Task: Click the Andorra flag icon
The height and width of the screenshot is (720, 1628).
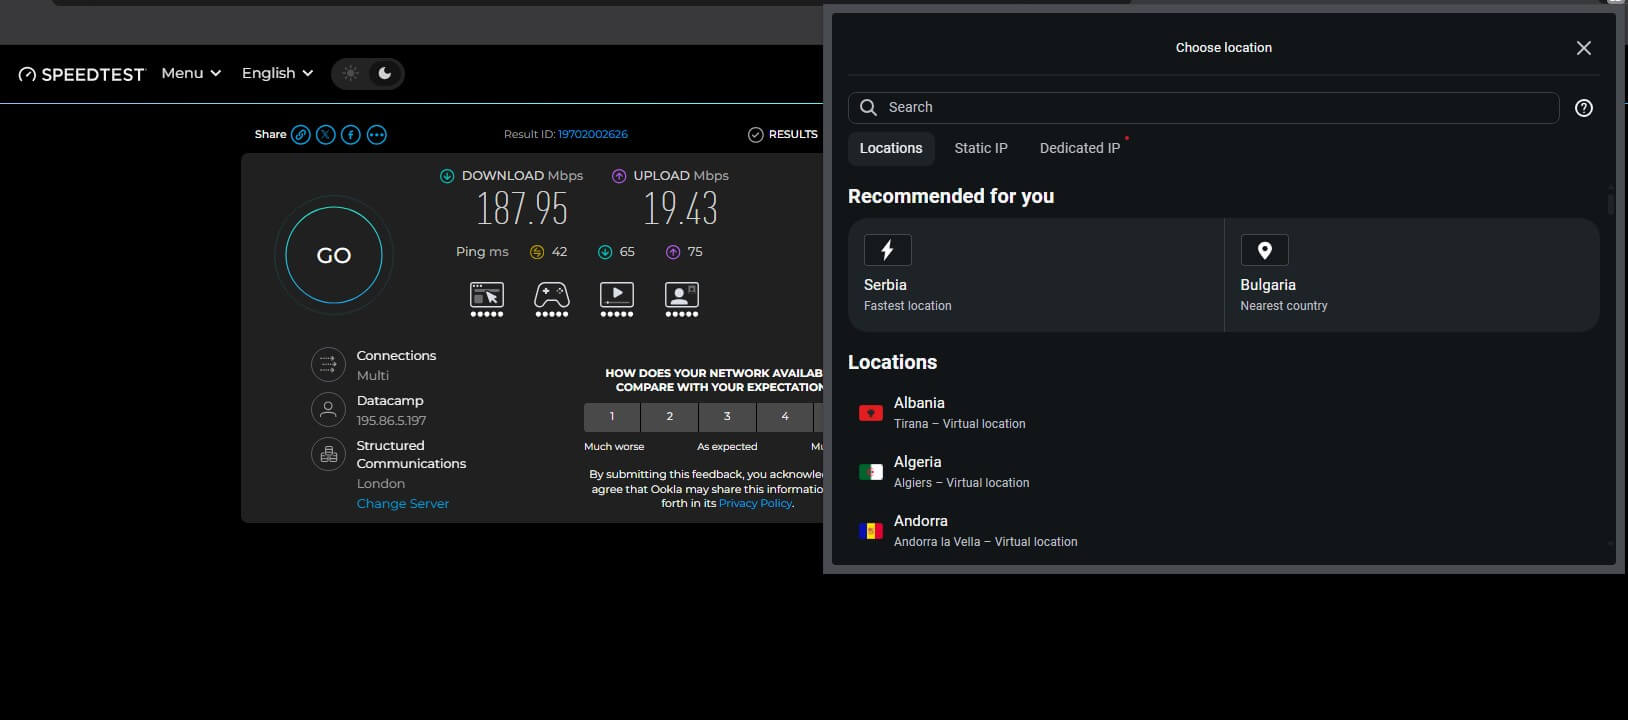Action: tap(871, 531)
